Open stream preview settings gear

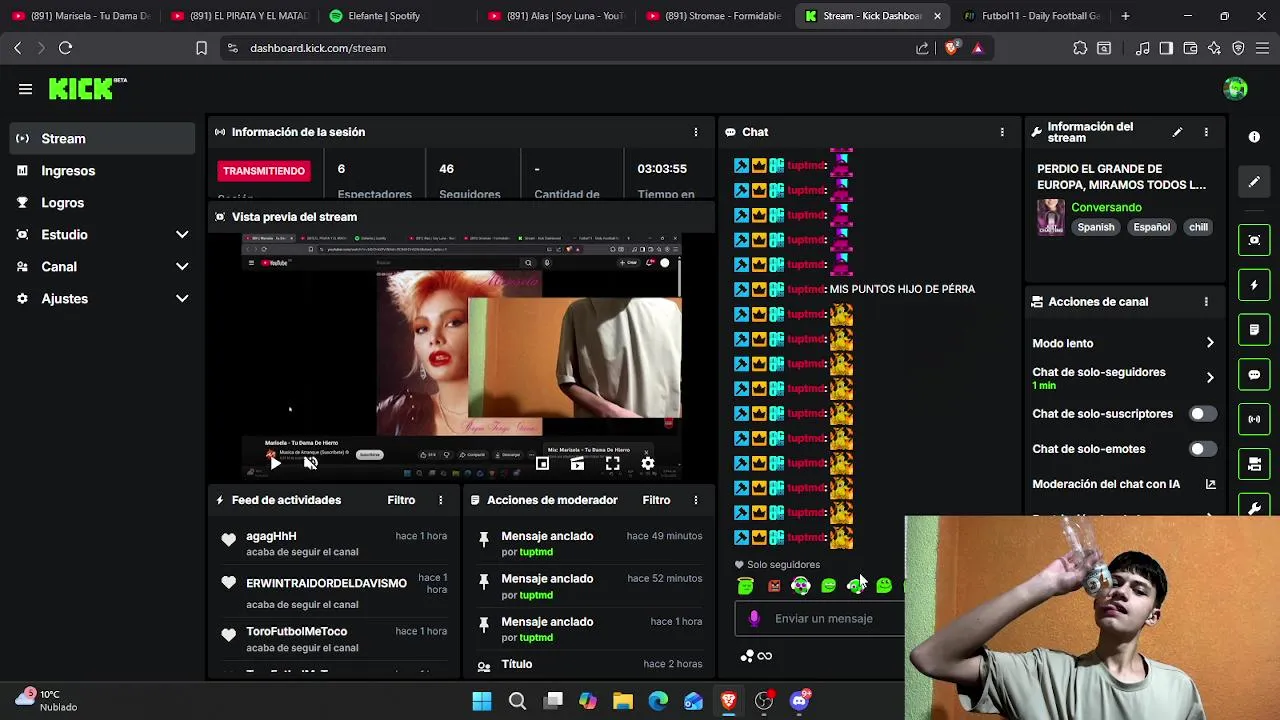[x=648, y=463]
